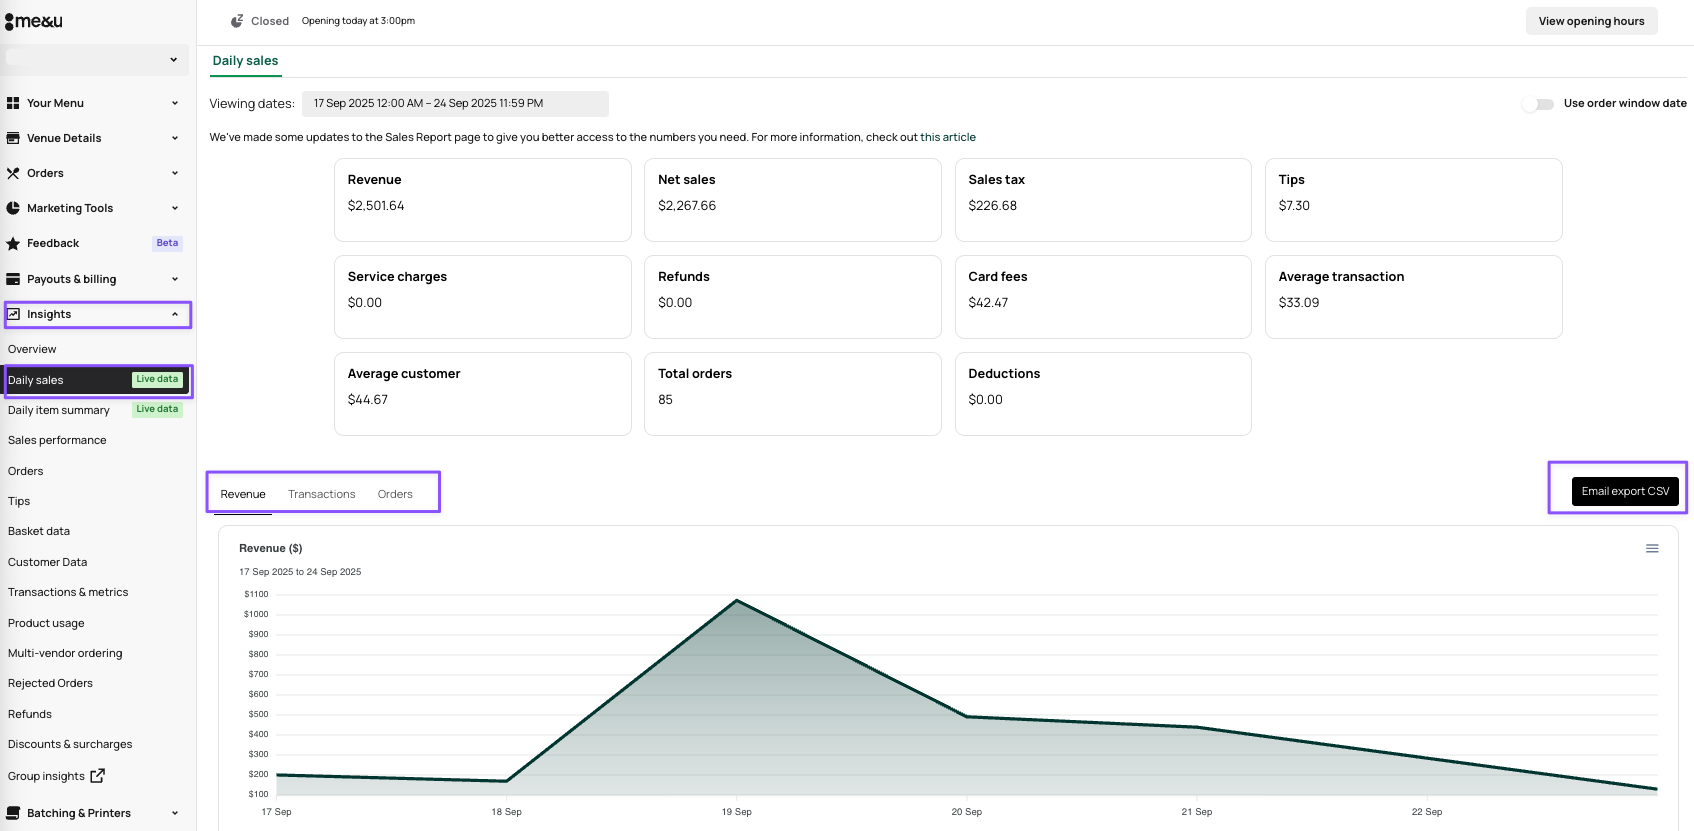Collapse the Insights section chevron
This screenshot has width=1694, height=831.
point(174,314)
